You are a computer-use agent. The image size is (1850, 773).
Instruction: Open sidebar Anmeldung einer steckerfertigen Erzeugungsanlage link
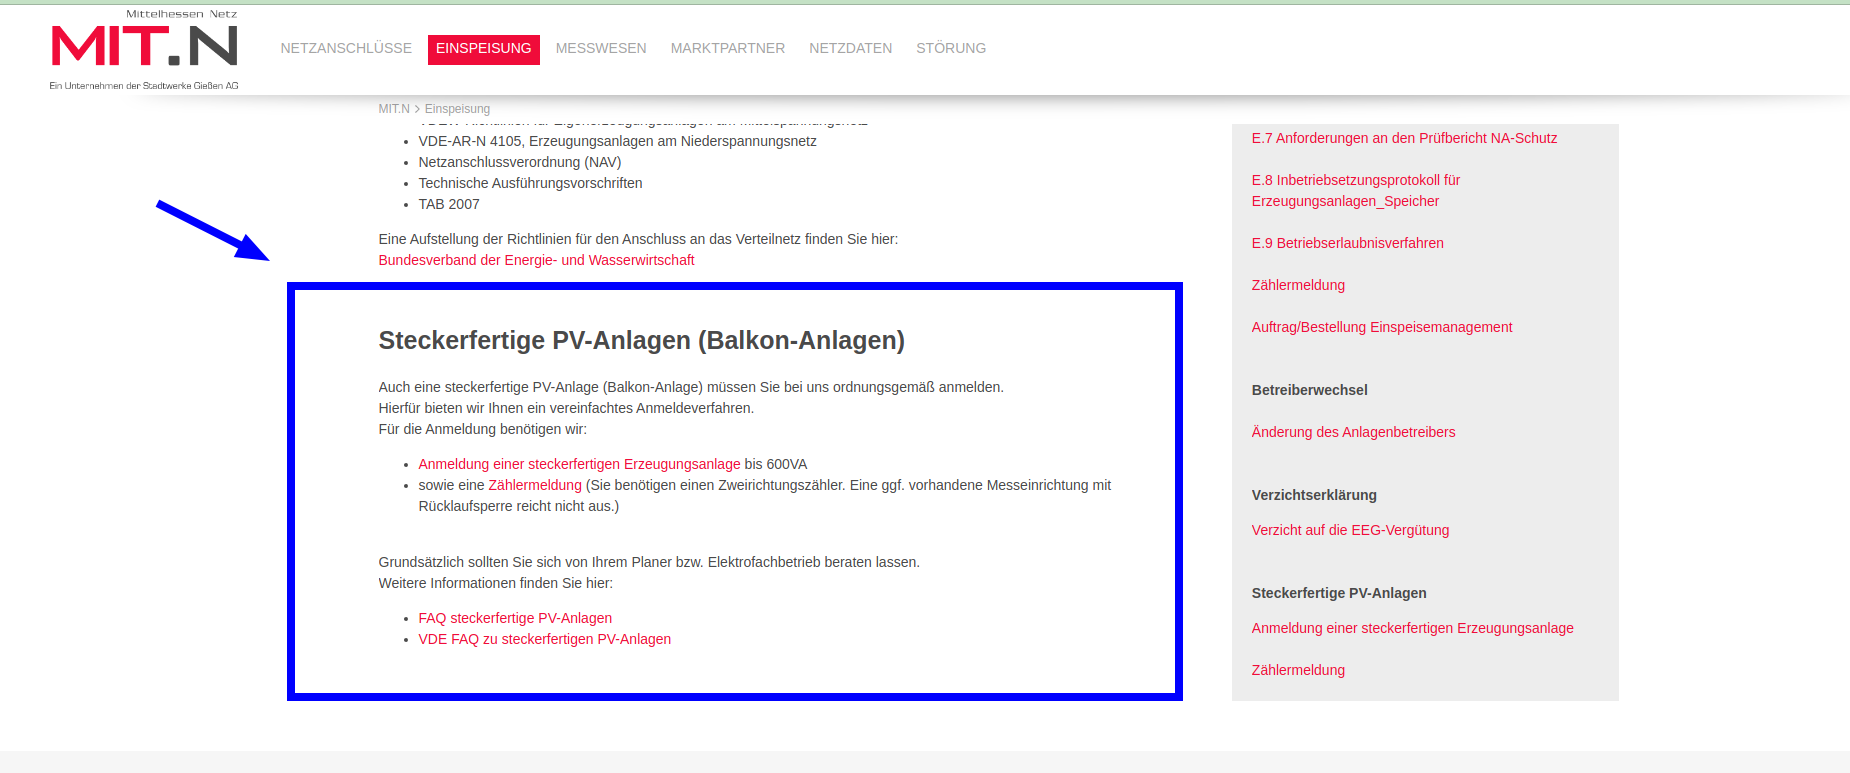coord(1413,628)
